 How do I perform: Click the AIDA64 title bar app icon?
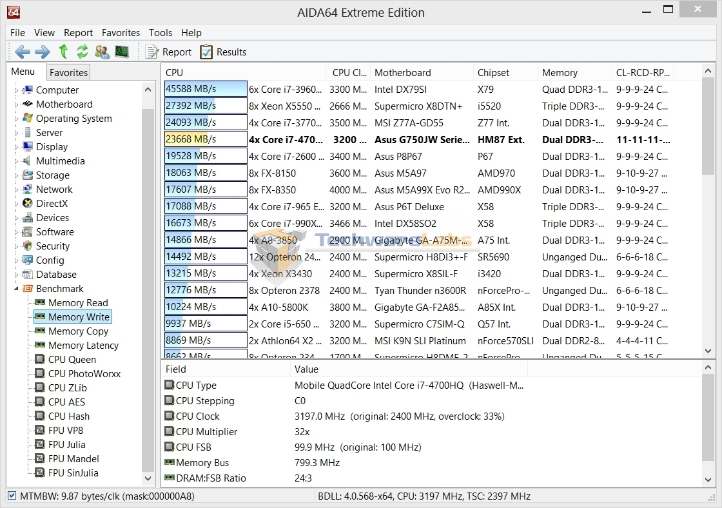[x=13, y=12]
